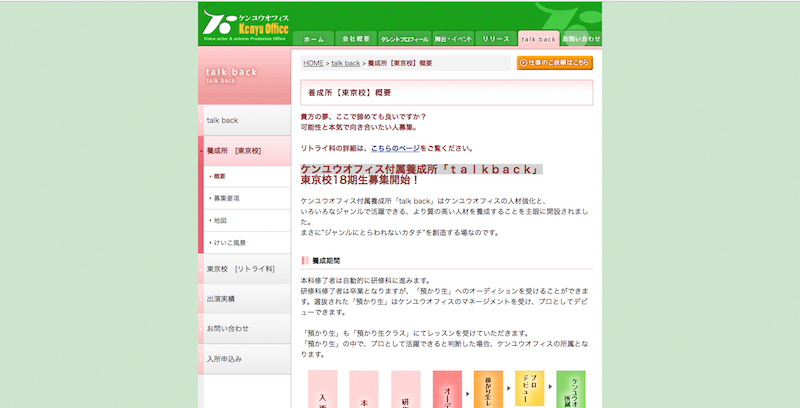Viewport: 800px width, 408px height.
Task: Click the Kenyu Office logo
Action: coord(245,22)
